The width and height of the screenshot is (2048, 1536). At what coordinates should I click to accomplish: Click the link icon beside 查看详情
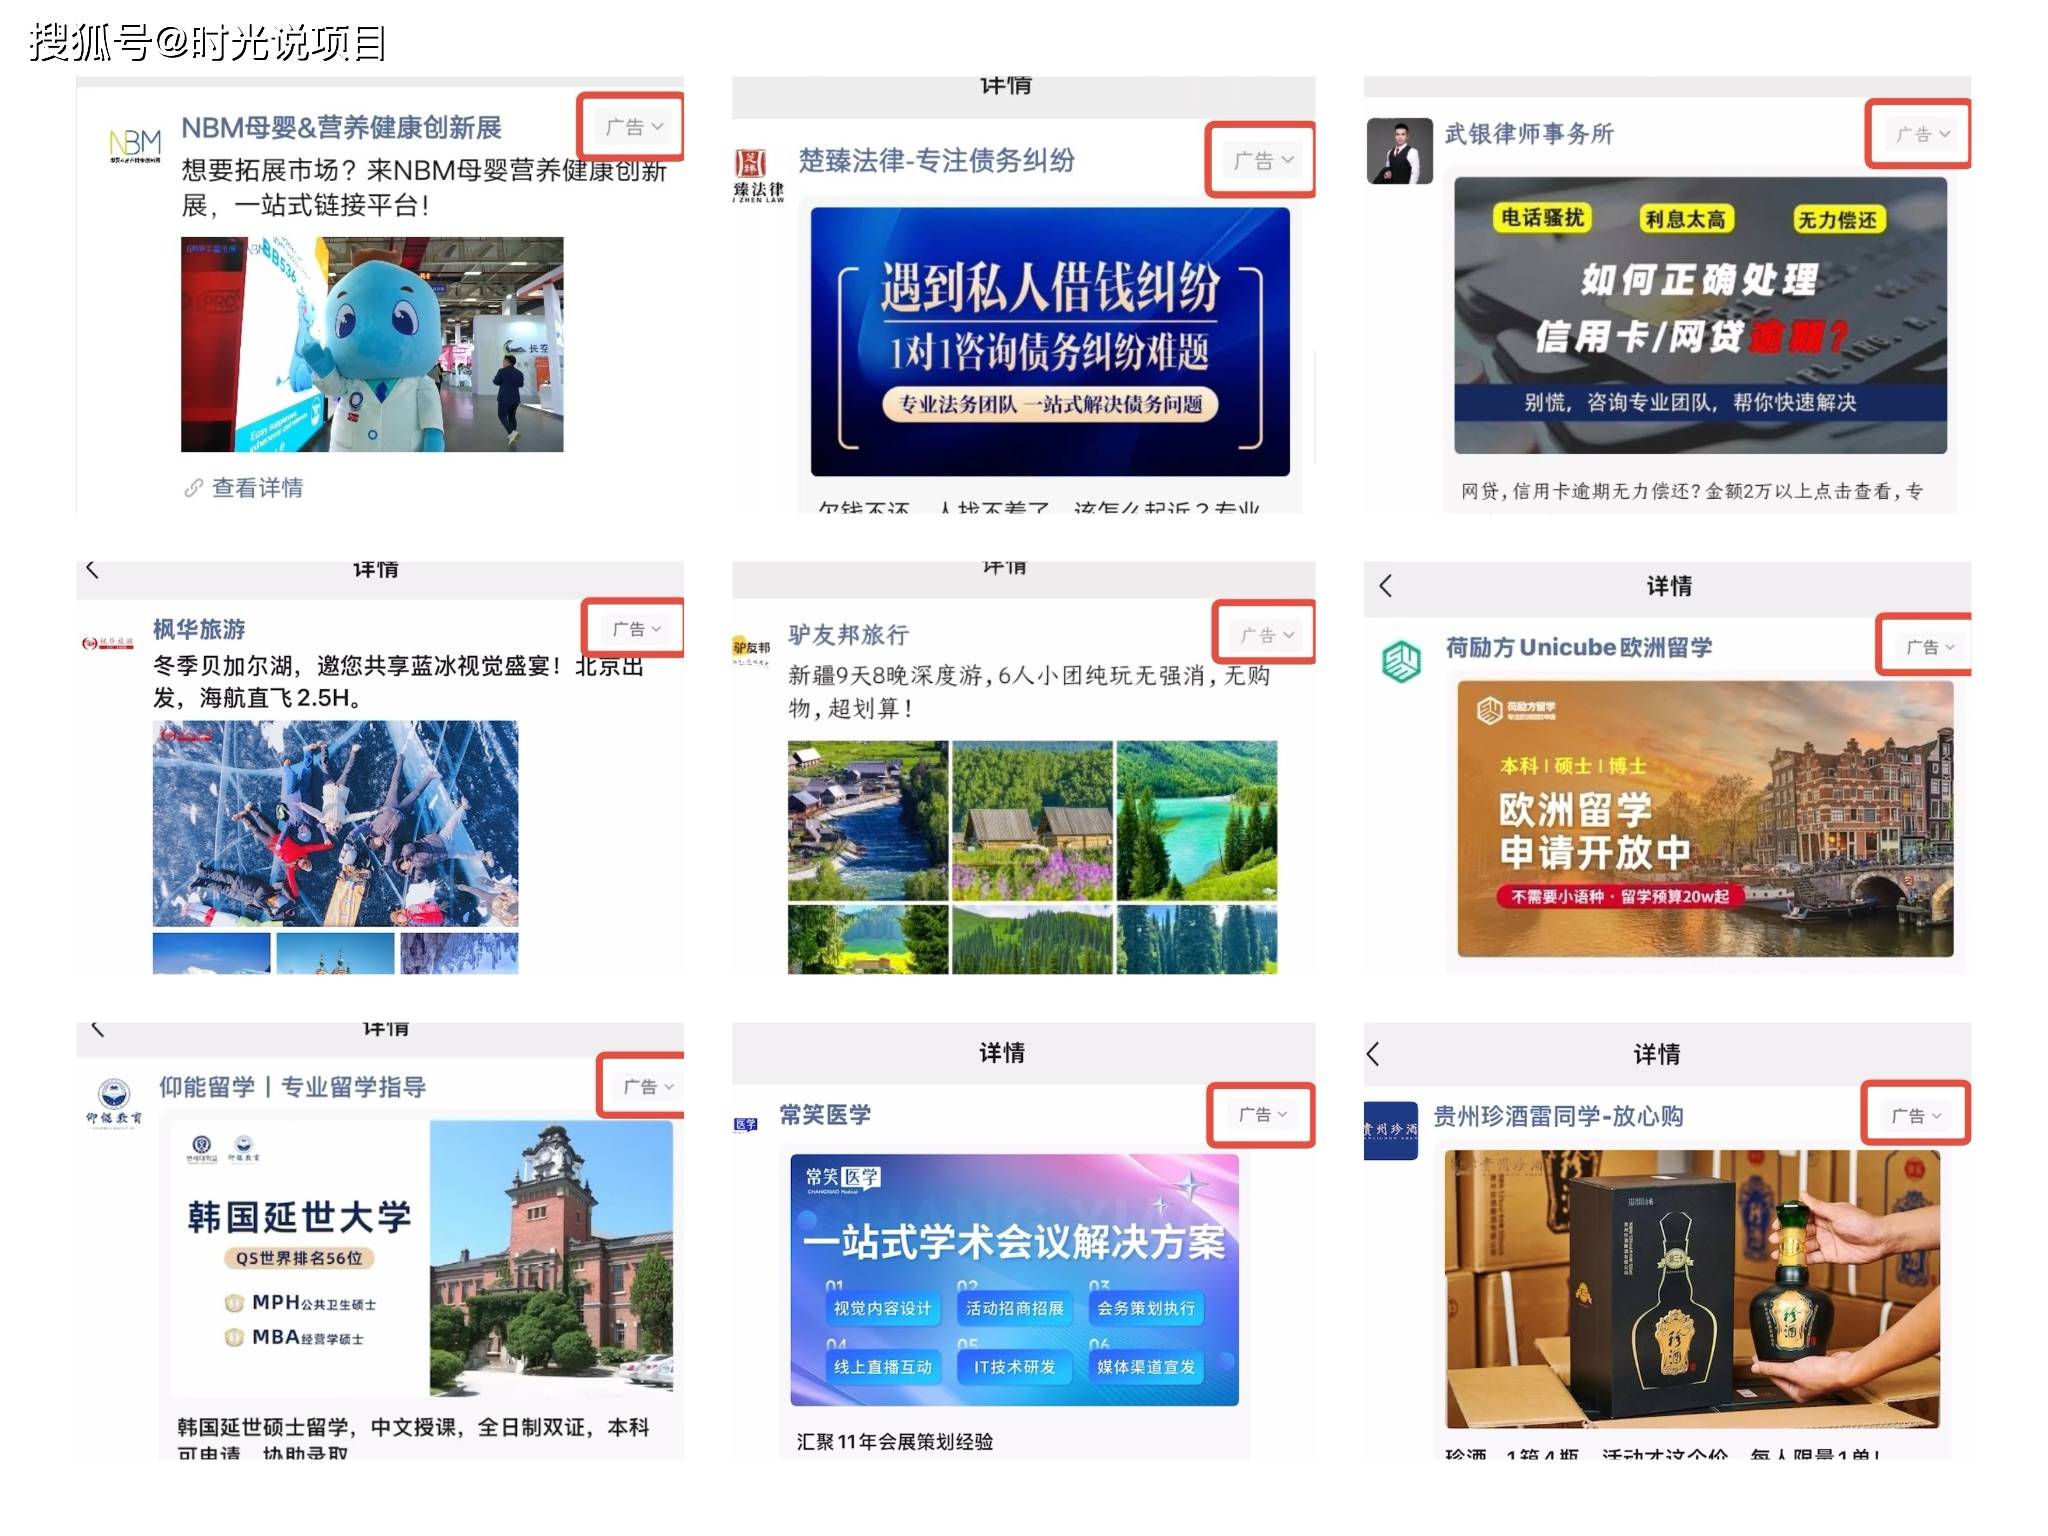coord(193,488)
